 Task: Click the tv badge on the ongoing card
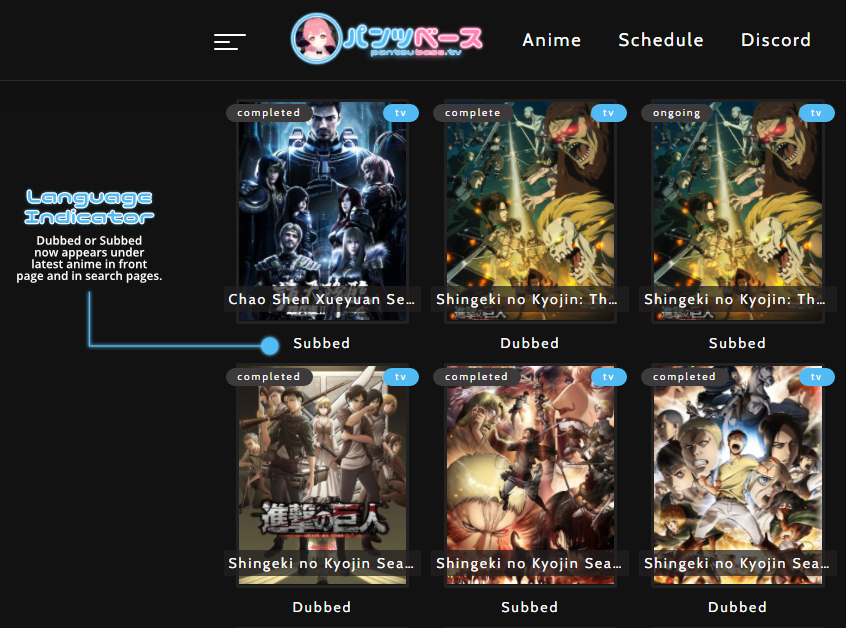tap(816, 113)
